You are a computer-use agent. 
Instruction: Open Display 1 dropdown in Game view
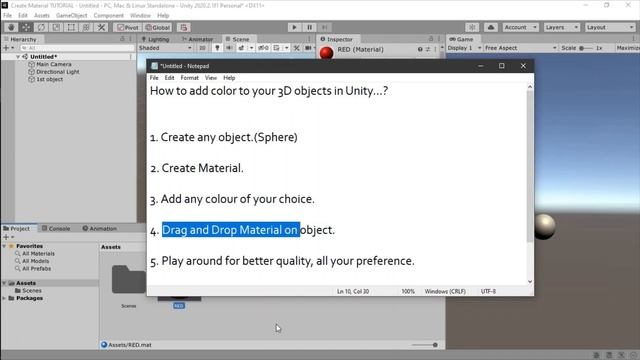point(464,48)
